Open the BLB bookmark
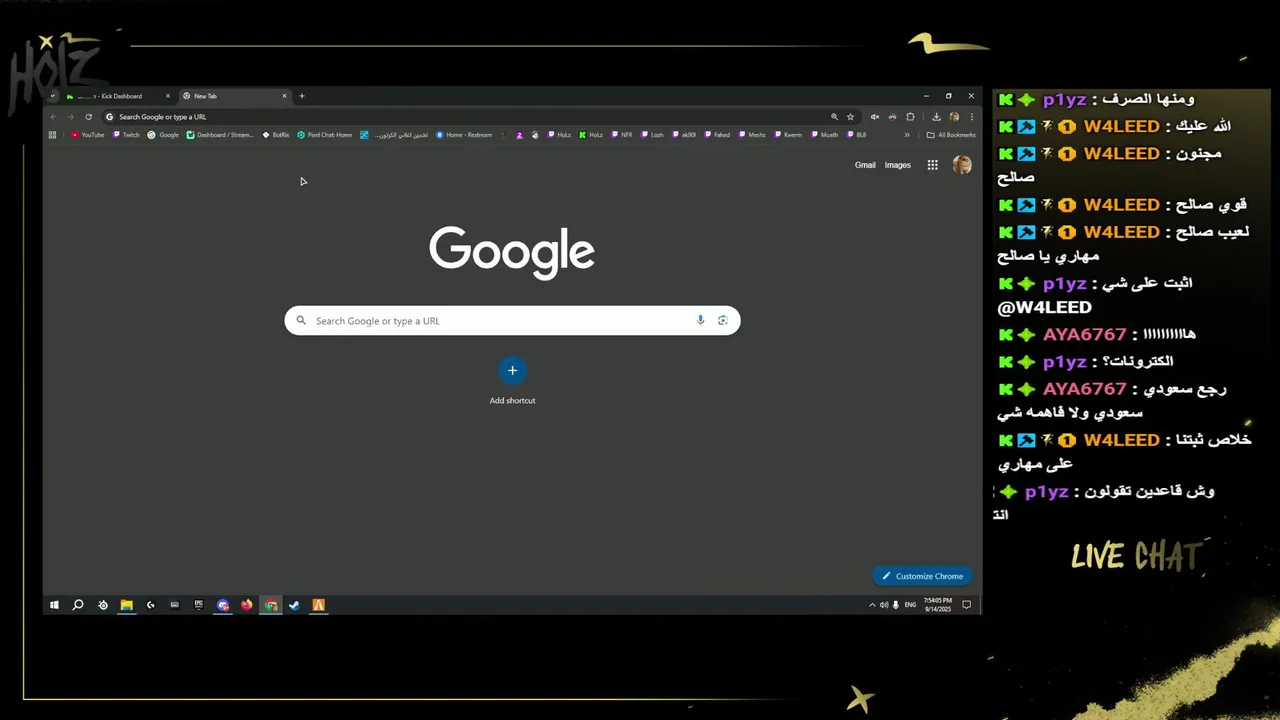 857,135
